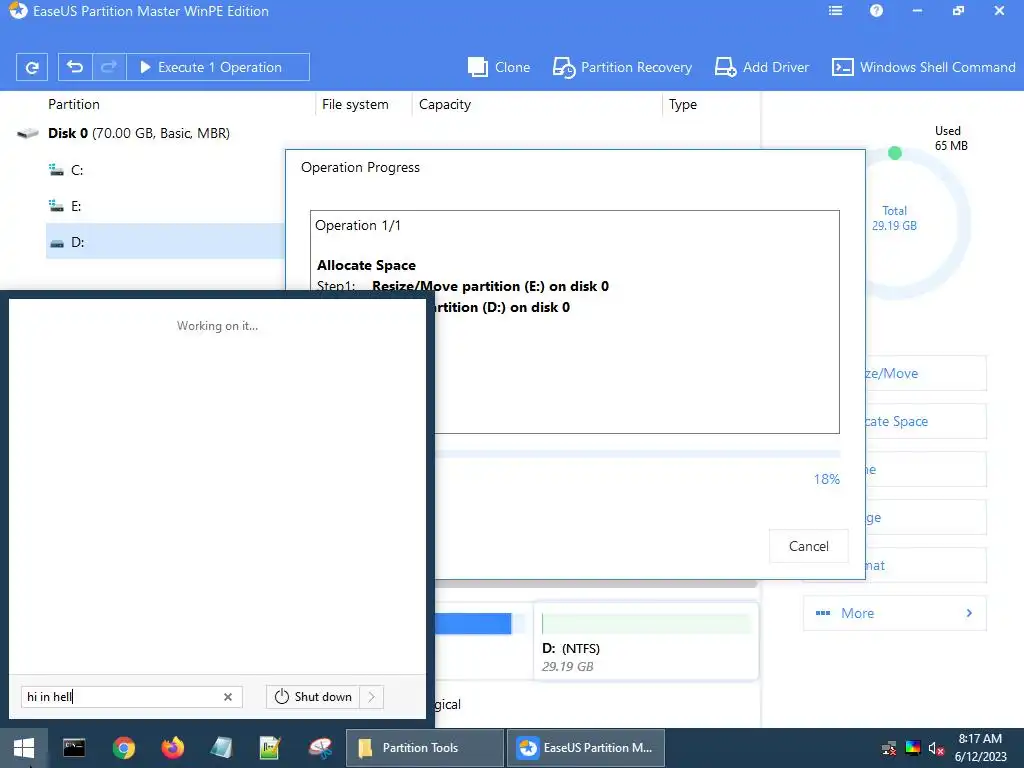Undo the last pending operation
Image resolution: width=1024 pixels, height=768 pixels.
tap(75, 67)
